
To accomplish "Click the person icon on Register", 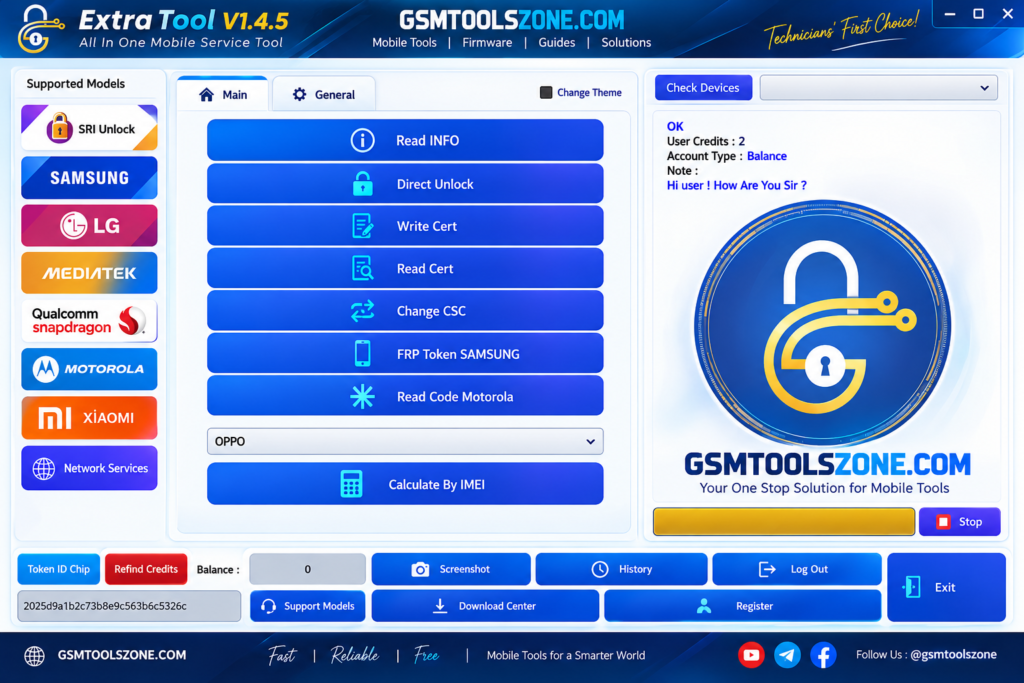I will tap(704, 606).
